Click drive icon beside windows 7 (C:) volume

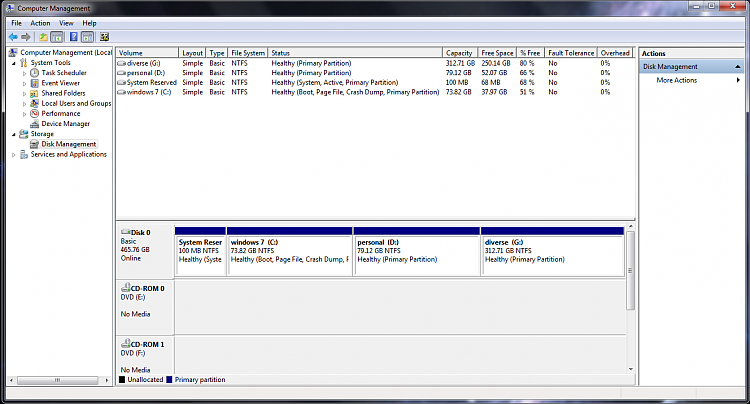click(x=121, y=92)
